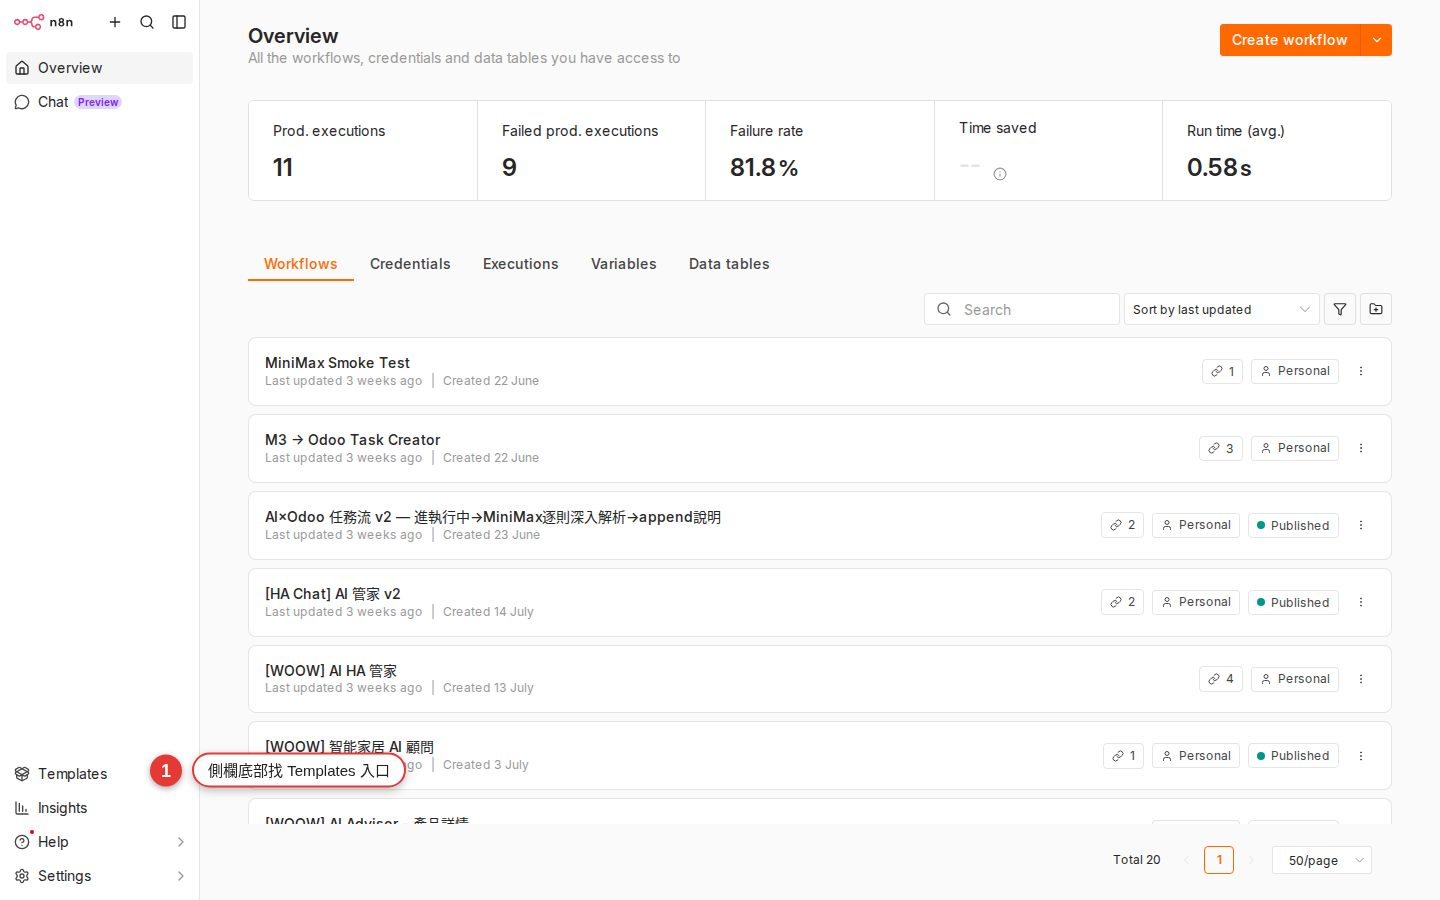Select page 1 in pagination
1440x900 pixels.
[1219, 860]
